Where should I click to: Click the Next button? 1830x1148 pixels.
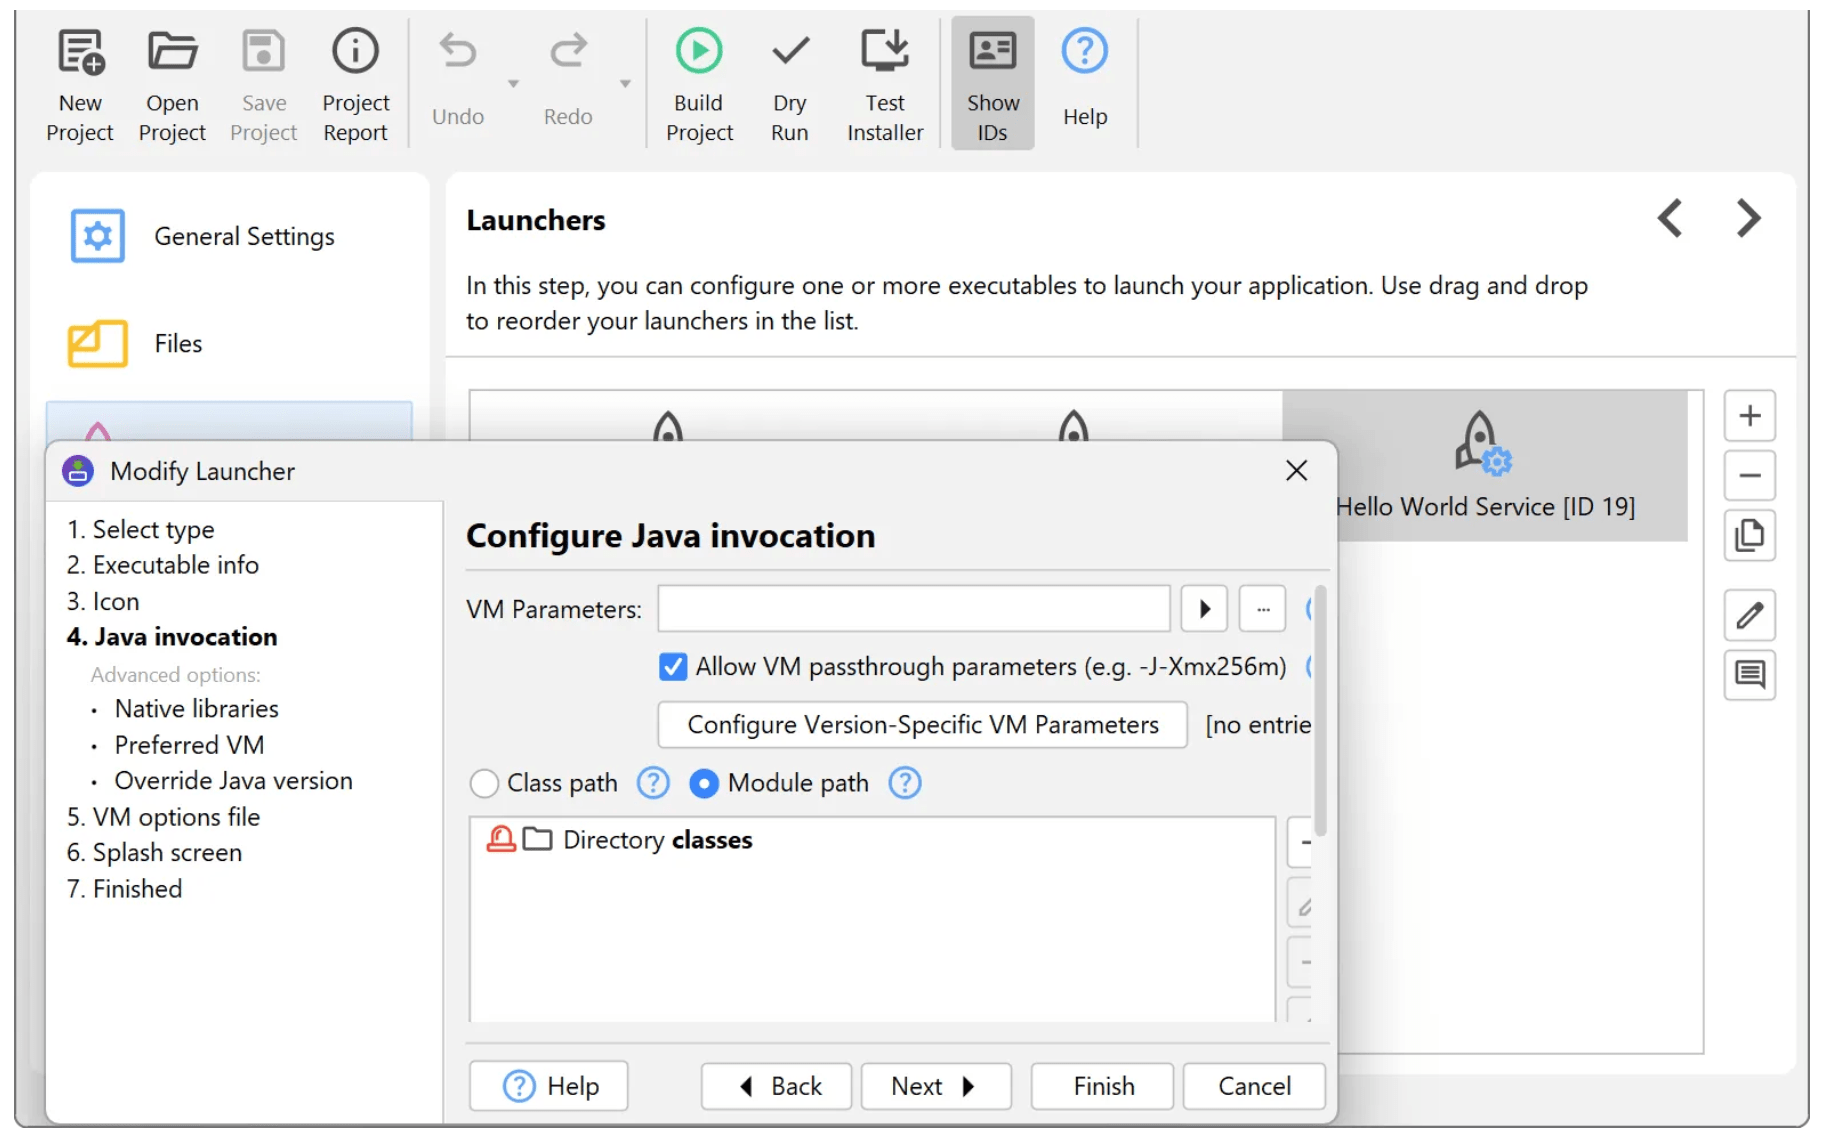936,1086
